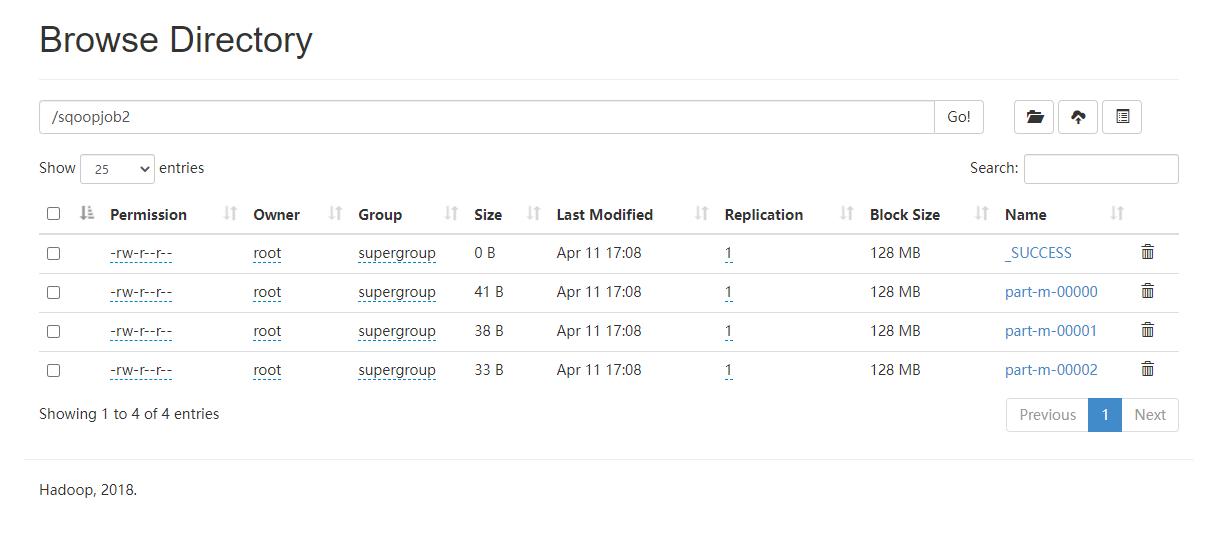This screenshot has height=537, width=1209.
Task: Click the cut and paste list icon
Action: coord(1122,117)
